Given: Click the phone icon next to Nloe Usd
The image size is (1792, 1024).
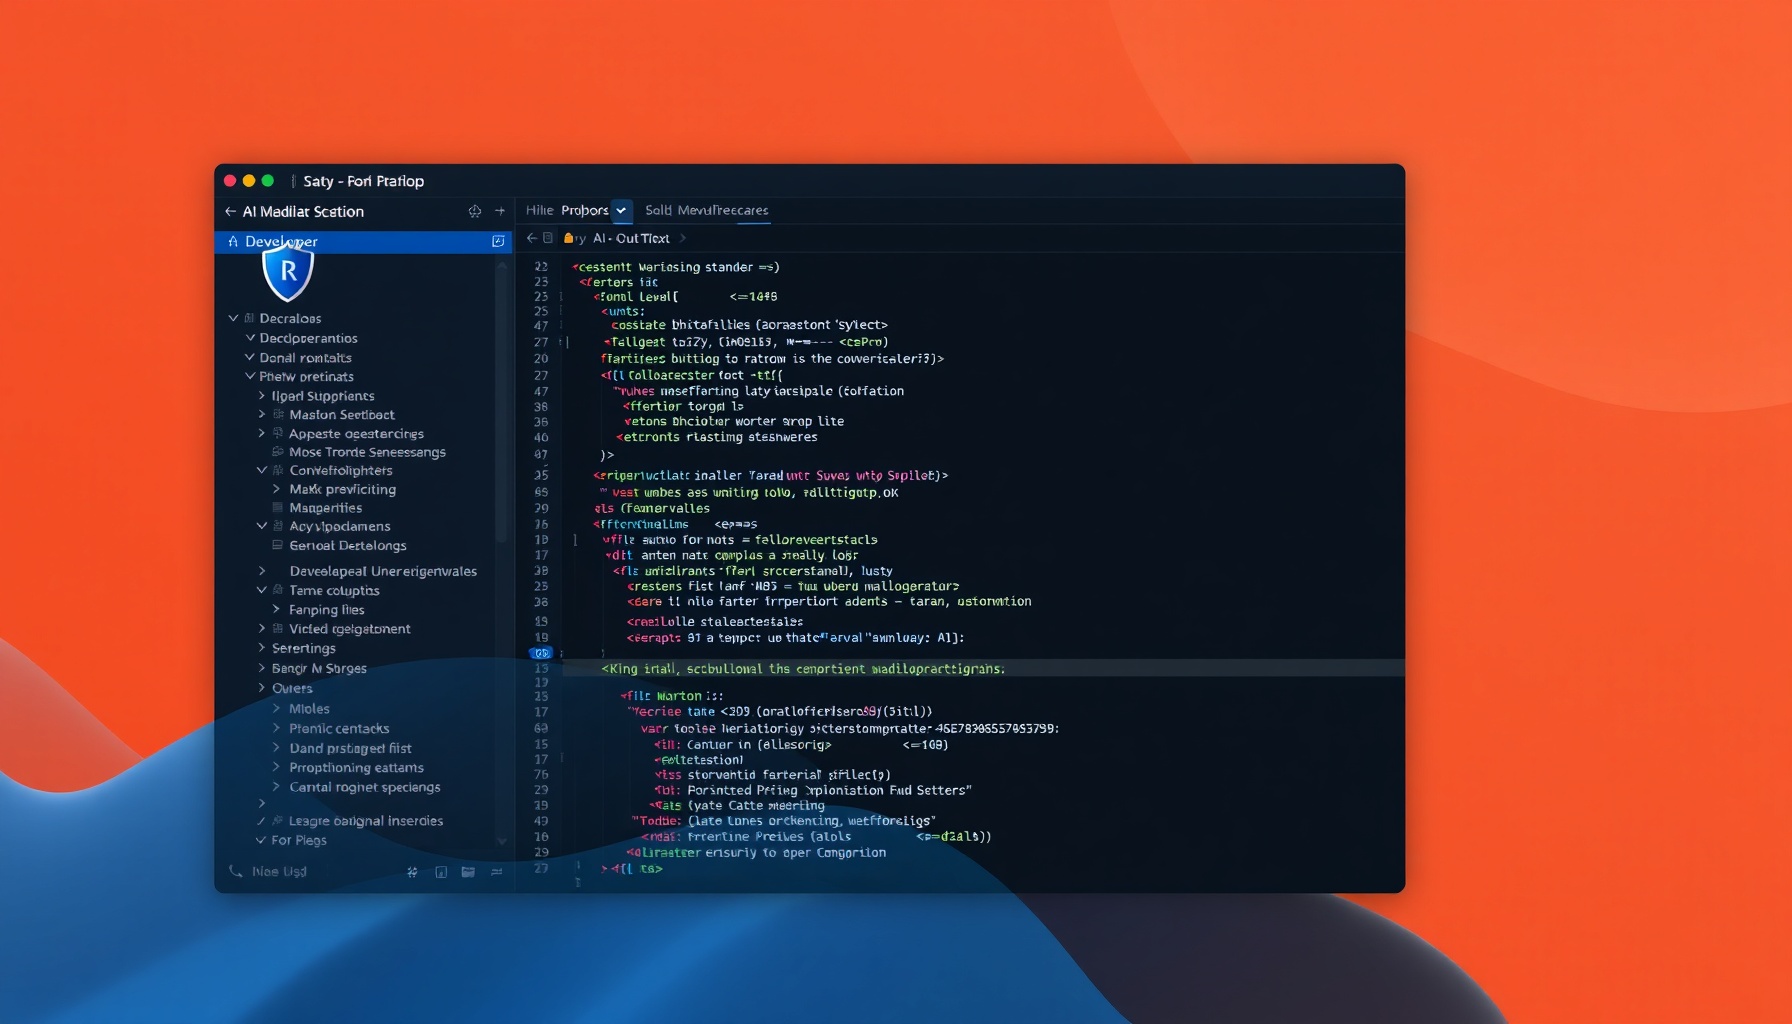Looking at the screenshot, I should pyautogui.click(x=236, y=871).
